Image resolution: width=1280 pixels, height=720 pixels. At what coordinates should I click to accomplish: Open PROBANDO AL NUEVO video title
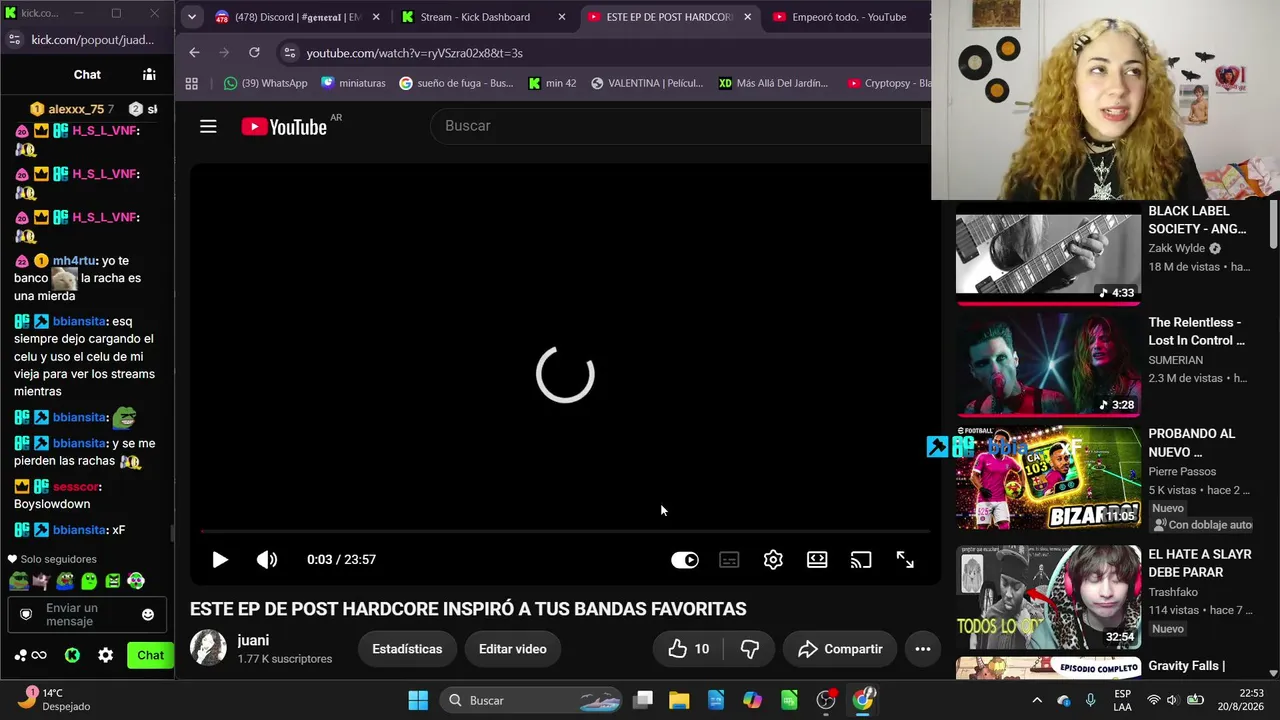[x=1192, y=443]
